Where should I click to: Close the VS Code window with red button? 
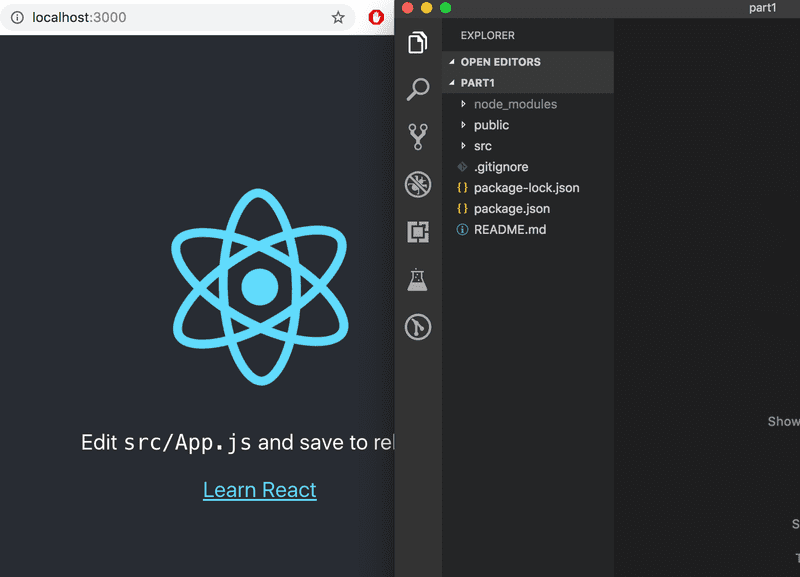[408, 8]
